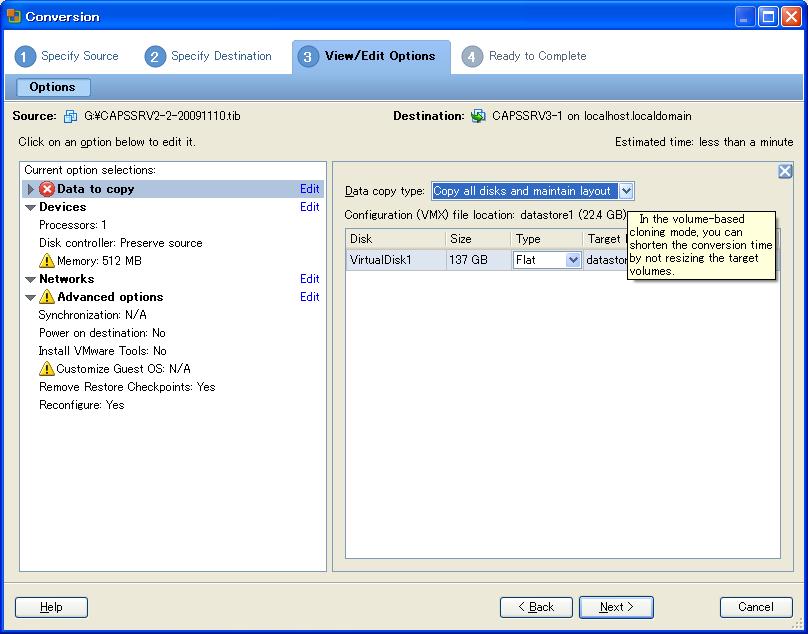
Task: Click warning icon next to Memory: 512 MB
Action: (x=47, y=261)
